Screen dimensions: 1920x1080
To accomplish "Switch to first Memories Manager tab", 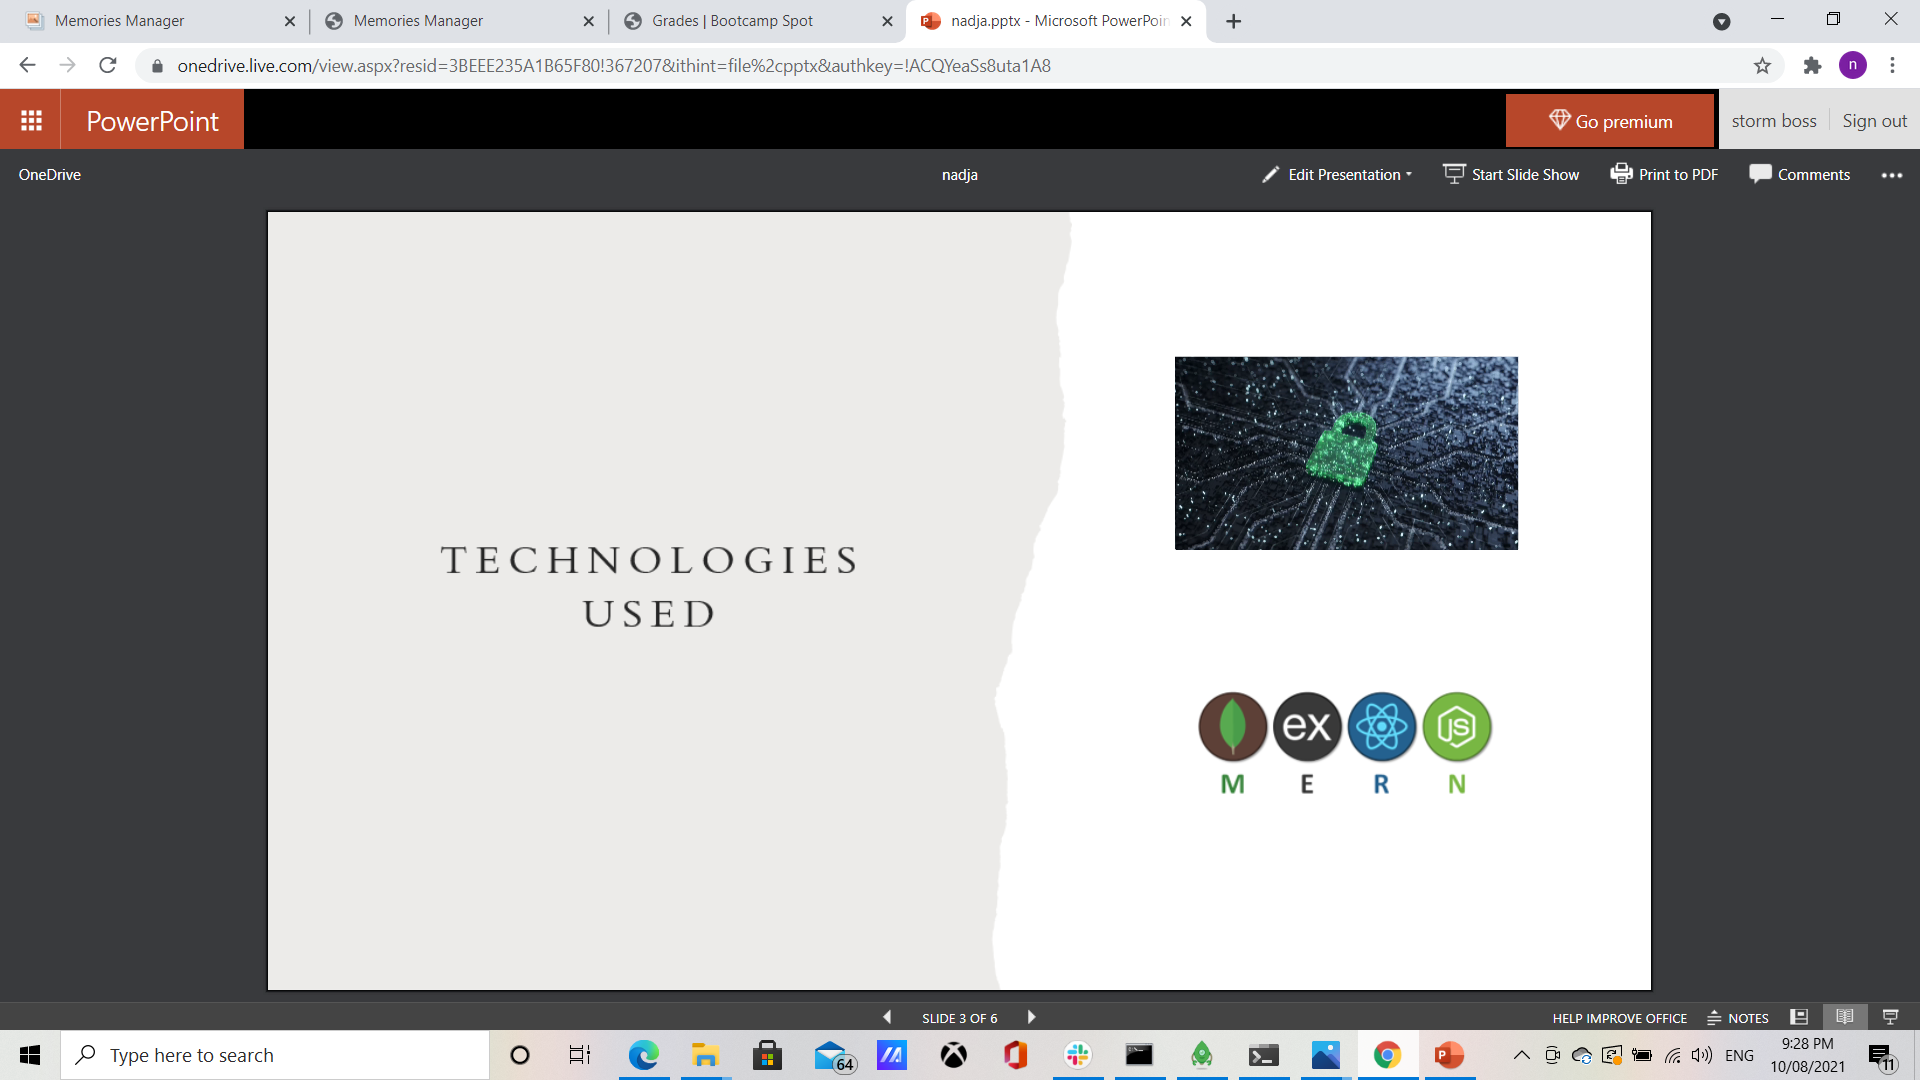I will coord(119,21).
